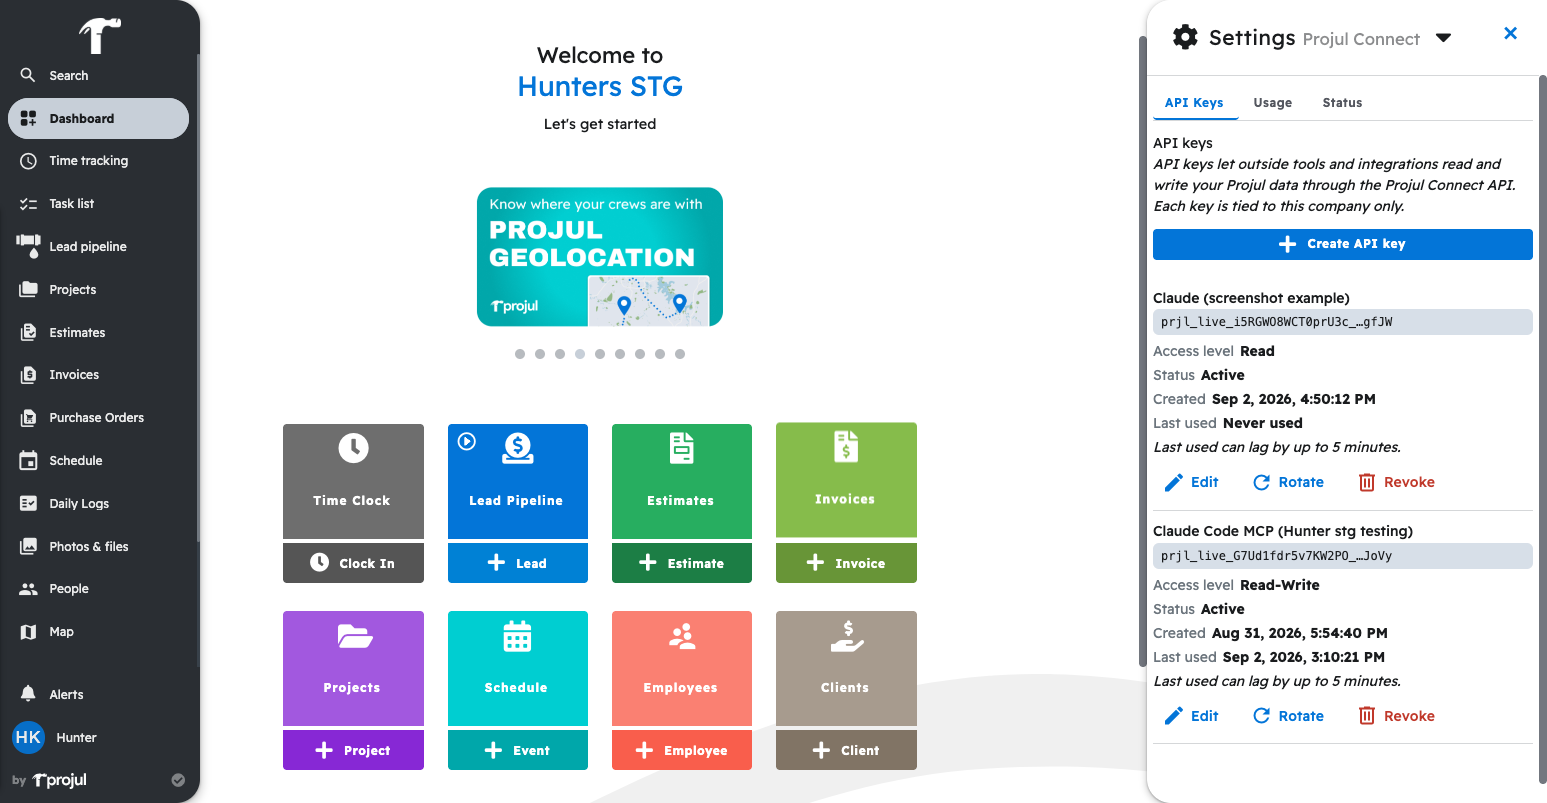Click the checkmark status icon beside Projul logo
The width and height of the screenshot is (1547, 803).
(178, 780)
